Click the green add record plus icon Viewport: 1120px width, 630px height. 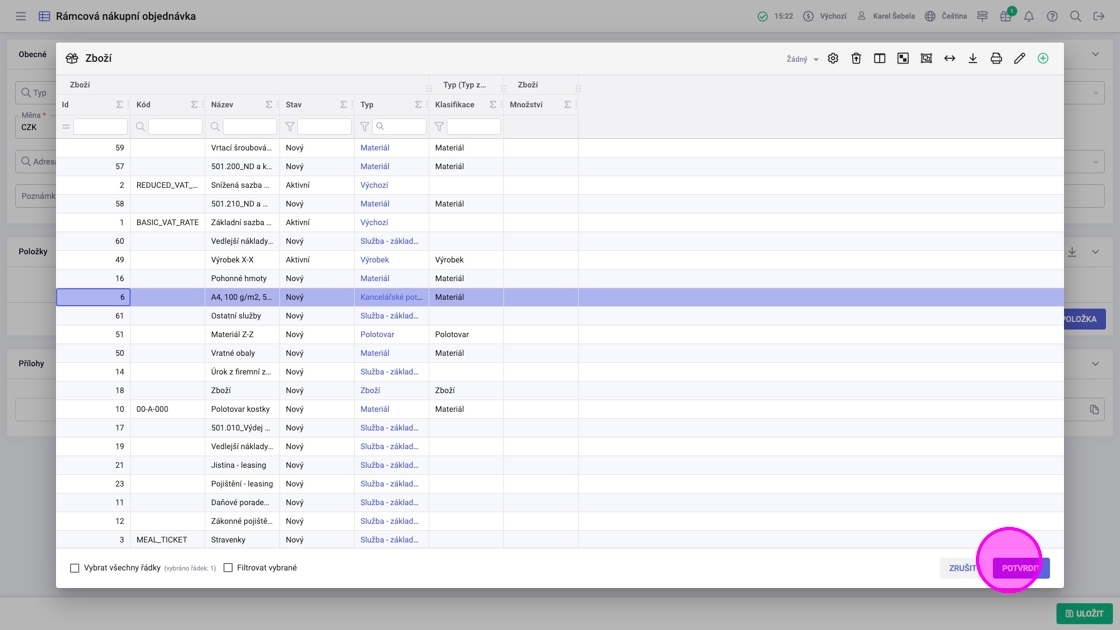[x=1043, y=59]
